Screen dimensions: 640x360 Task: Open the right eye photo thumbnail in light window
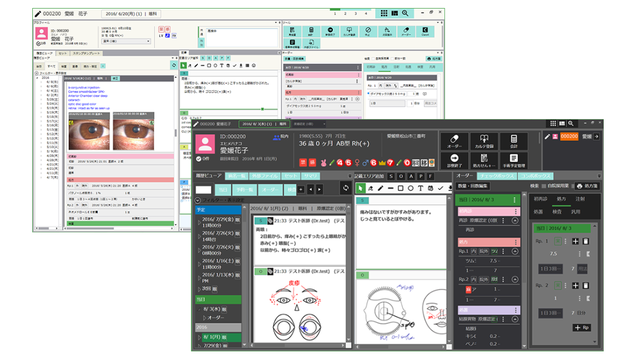[x=133, y=132]
